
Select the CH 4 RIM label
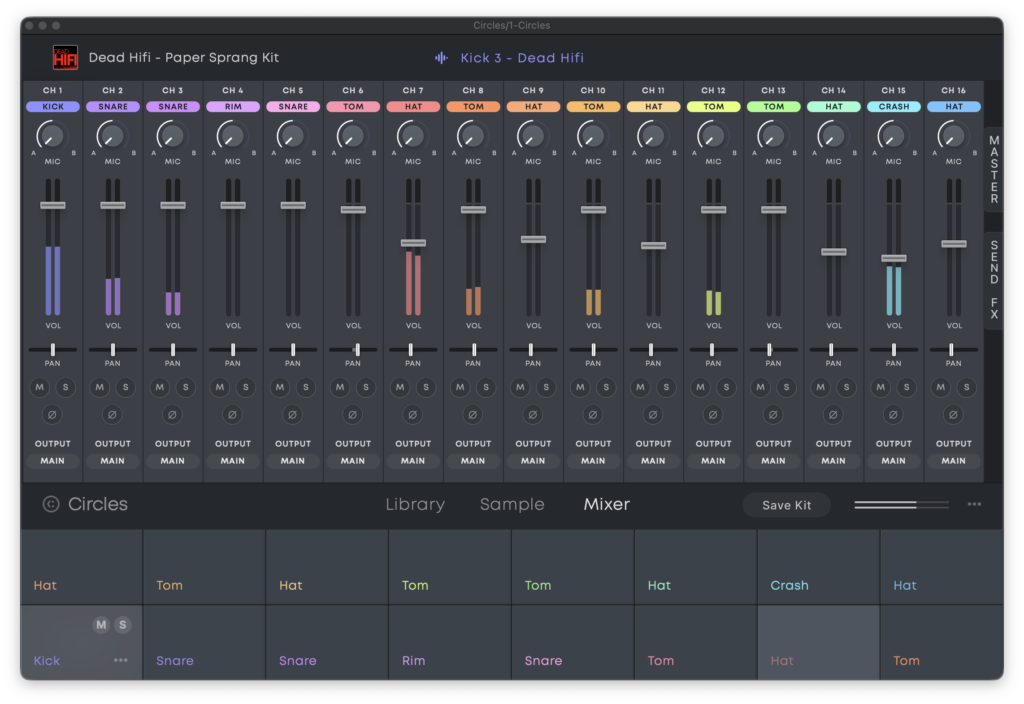(x=232, y=106)
